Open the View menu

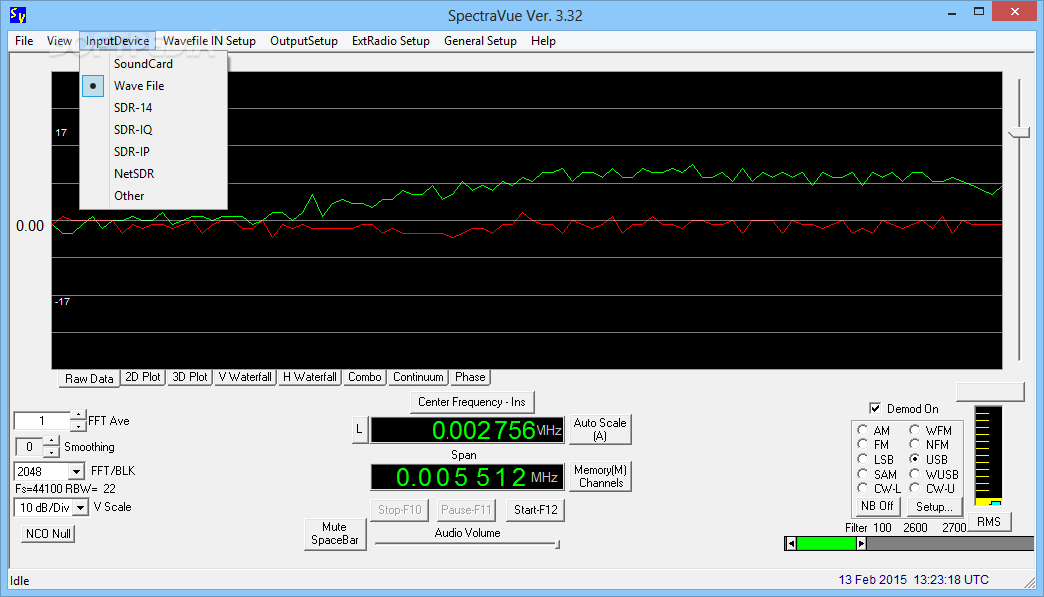pyautogui.click(x=59, y=41)
